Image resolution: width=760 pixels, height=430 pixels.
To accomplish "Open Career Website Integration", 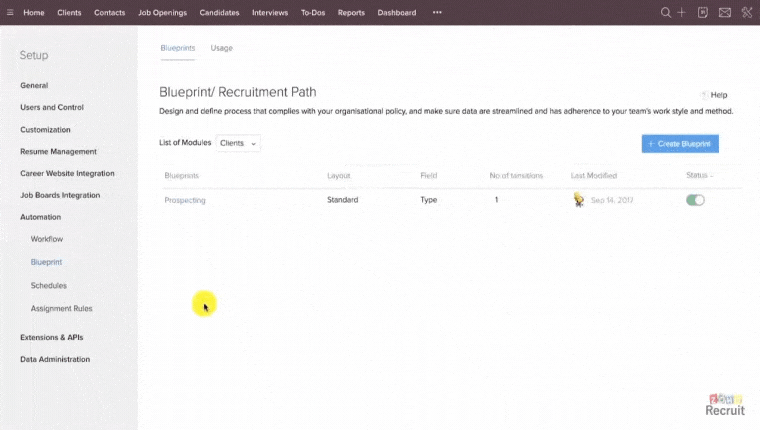I will (x=67, y=173).
